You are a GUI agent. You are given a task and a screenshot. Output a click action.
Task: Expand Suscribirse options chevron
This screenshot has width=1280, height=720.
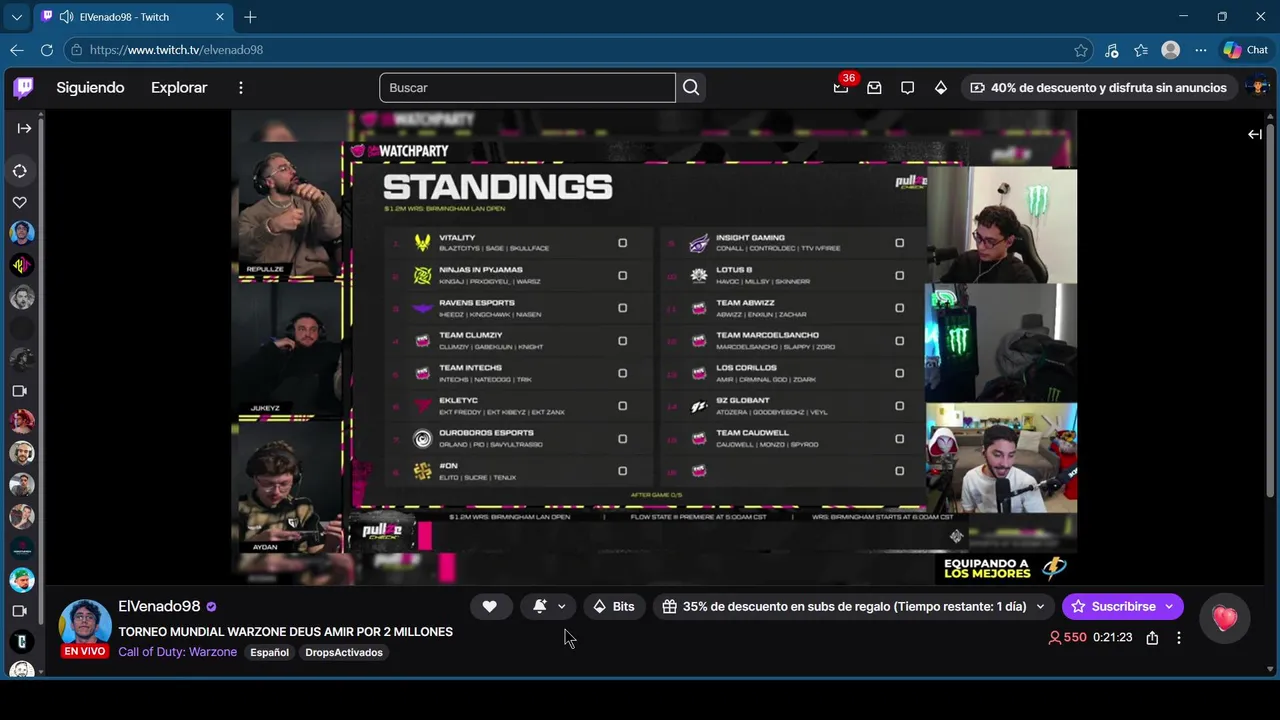(x=1169, y=606)
